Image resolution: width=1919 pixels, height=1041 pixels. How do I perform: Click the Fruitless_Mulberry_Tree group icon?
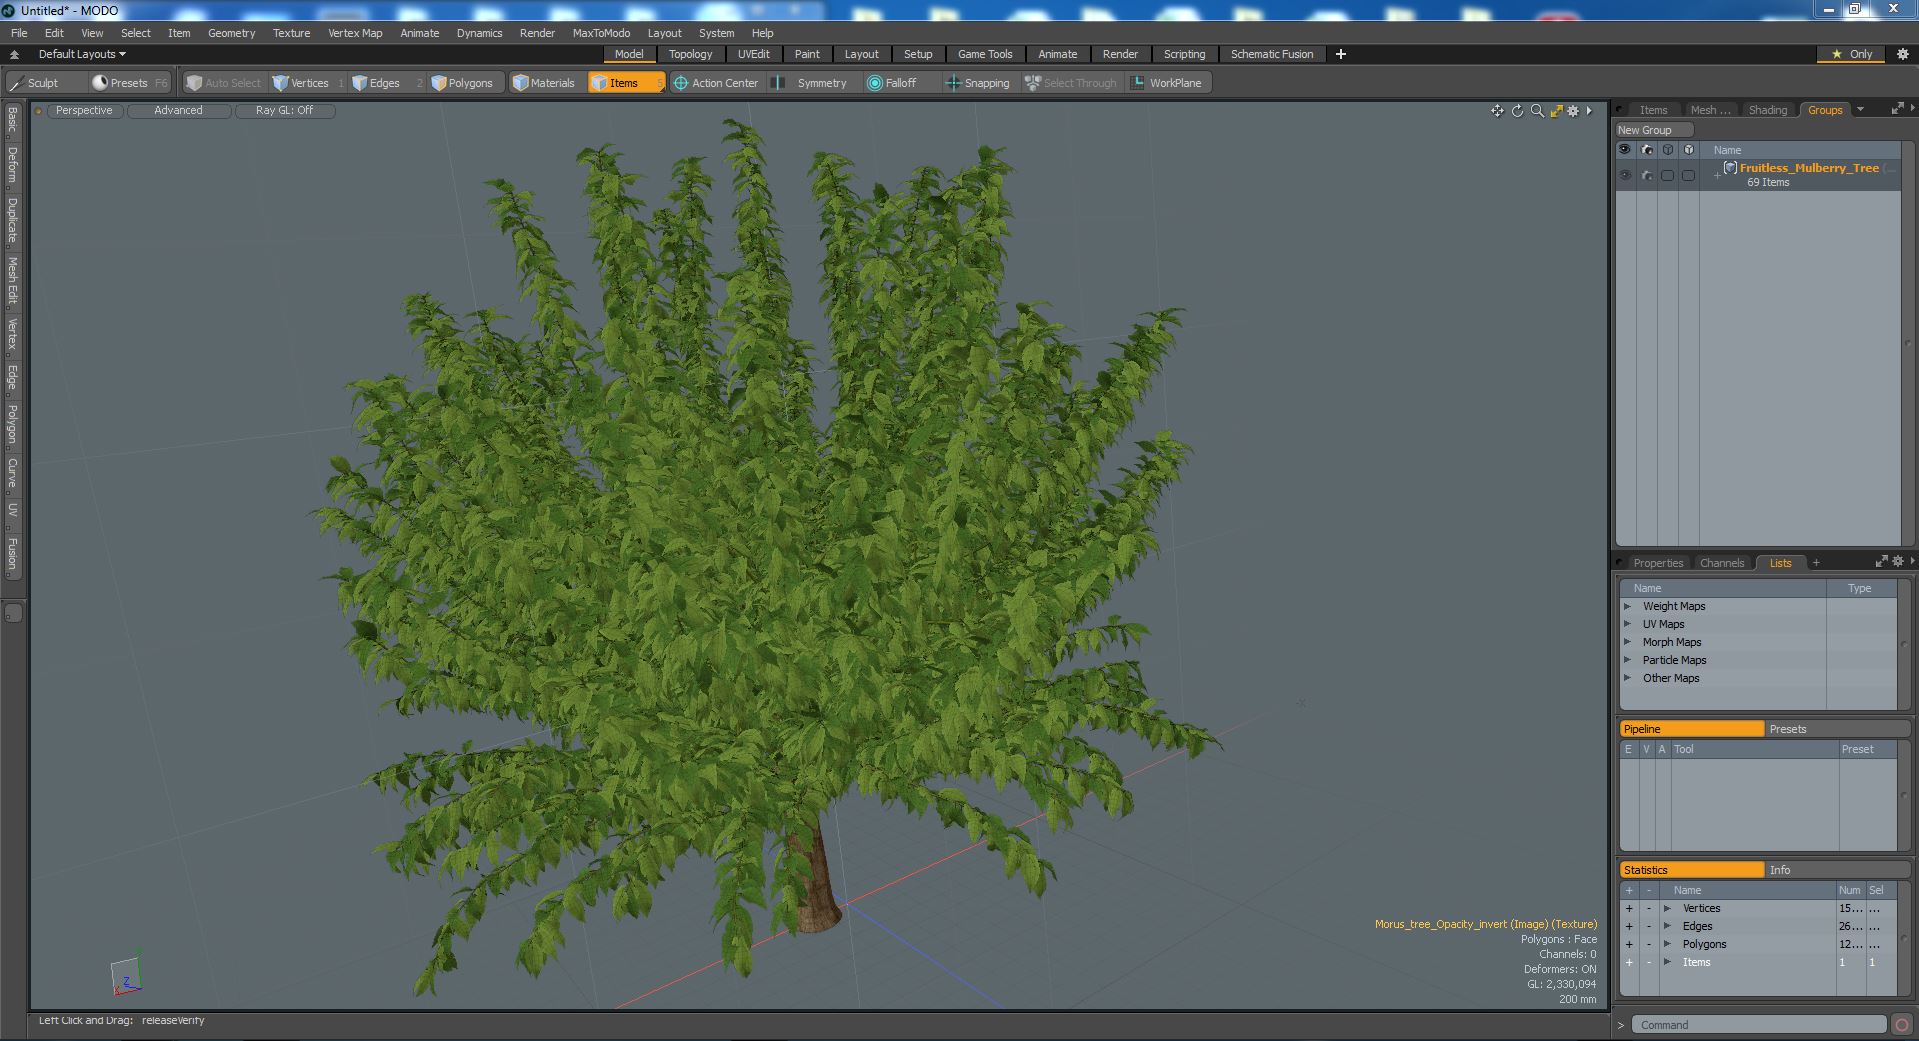click(x=1730, y=168)
